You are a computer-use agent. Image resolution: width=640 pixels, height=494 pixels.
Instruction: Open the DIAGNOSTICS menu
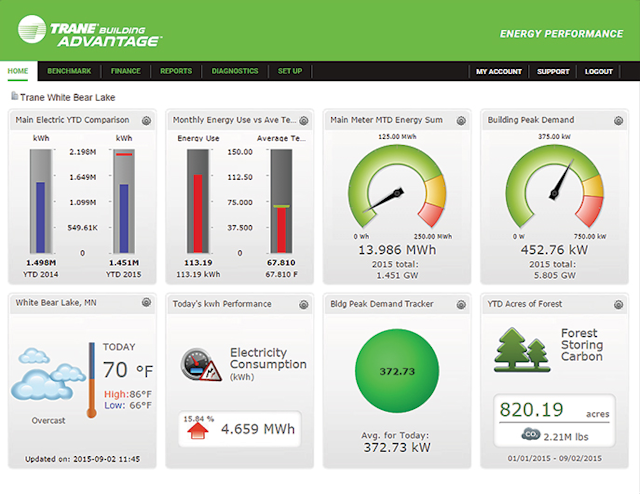(235, 71)
